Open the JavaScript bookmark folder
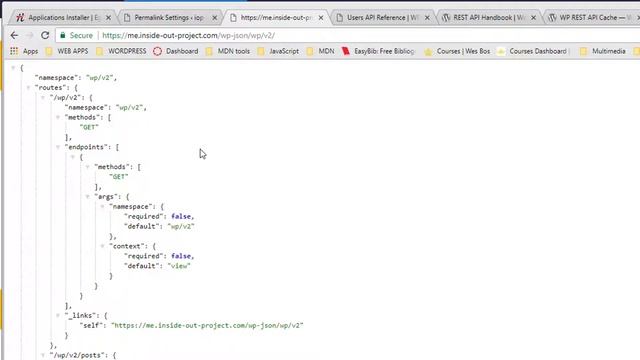 point(278,51)
